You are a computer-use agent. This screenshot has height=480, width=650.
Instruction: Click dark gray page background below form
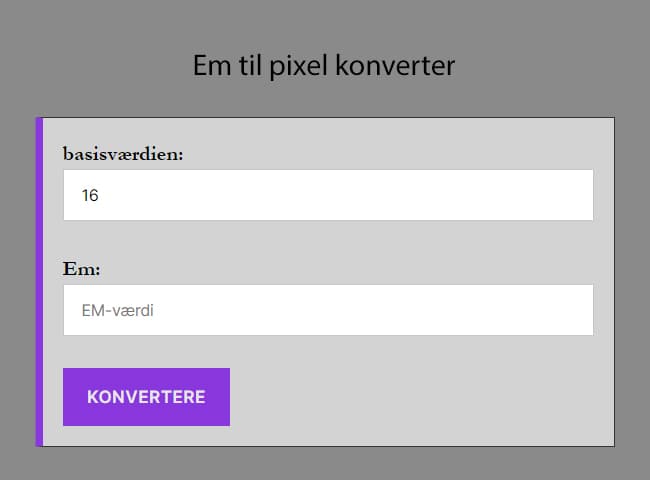tap(324, 464)
